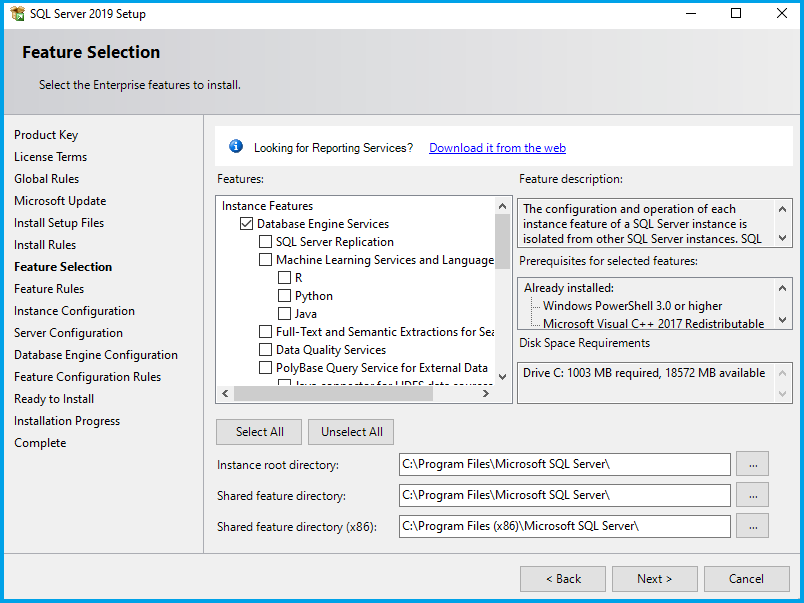Open the Download it from the web link
The height and width of the screenshot is (603, 804).
click(x=497, y=148)
